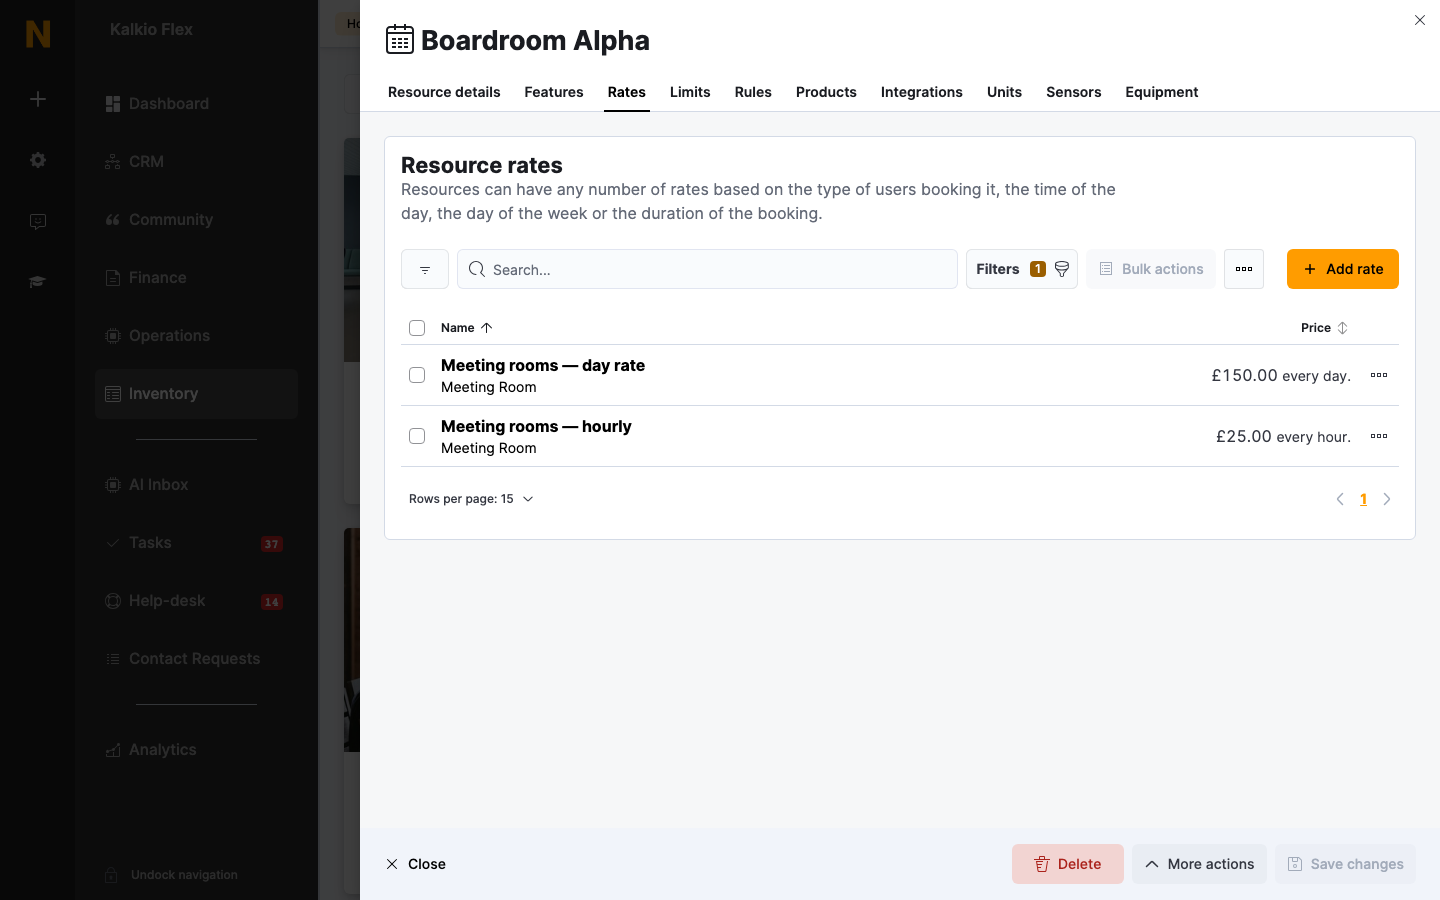Open Rows per page dropdown
1440x900 pixels.
(471, 499)
